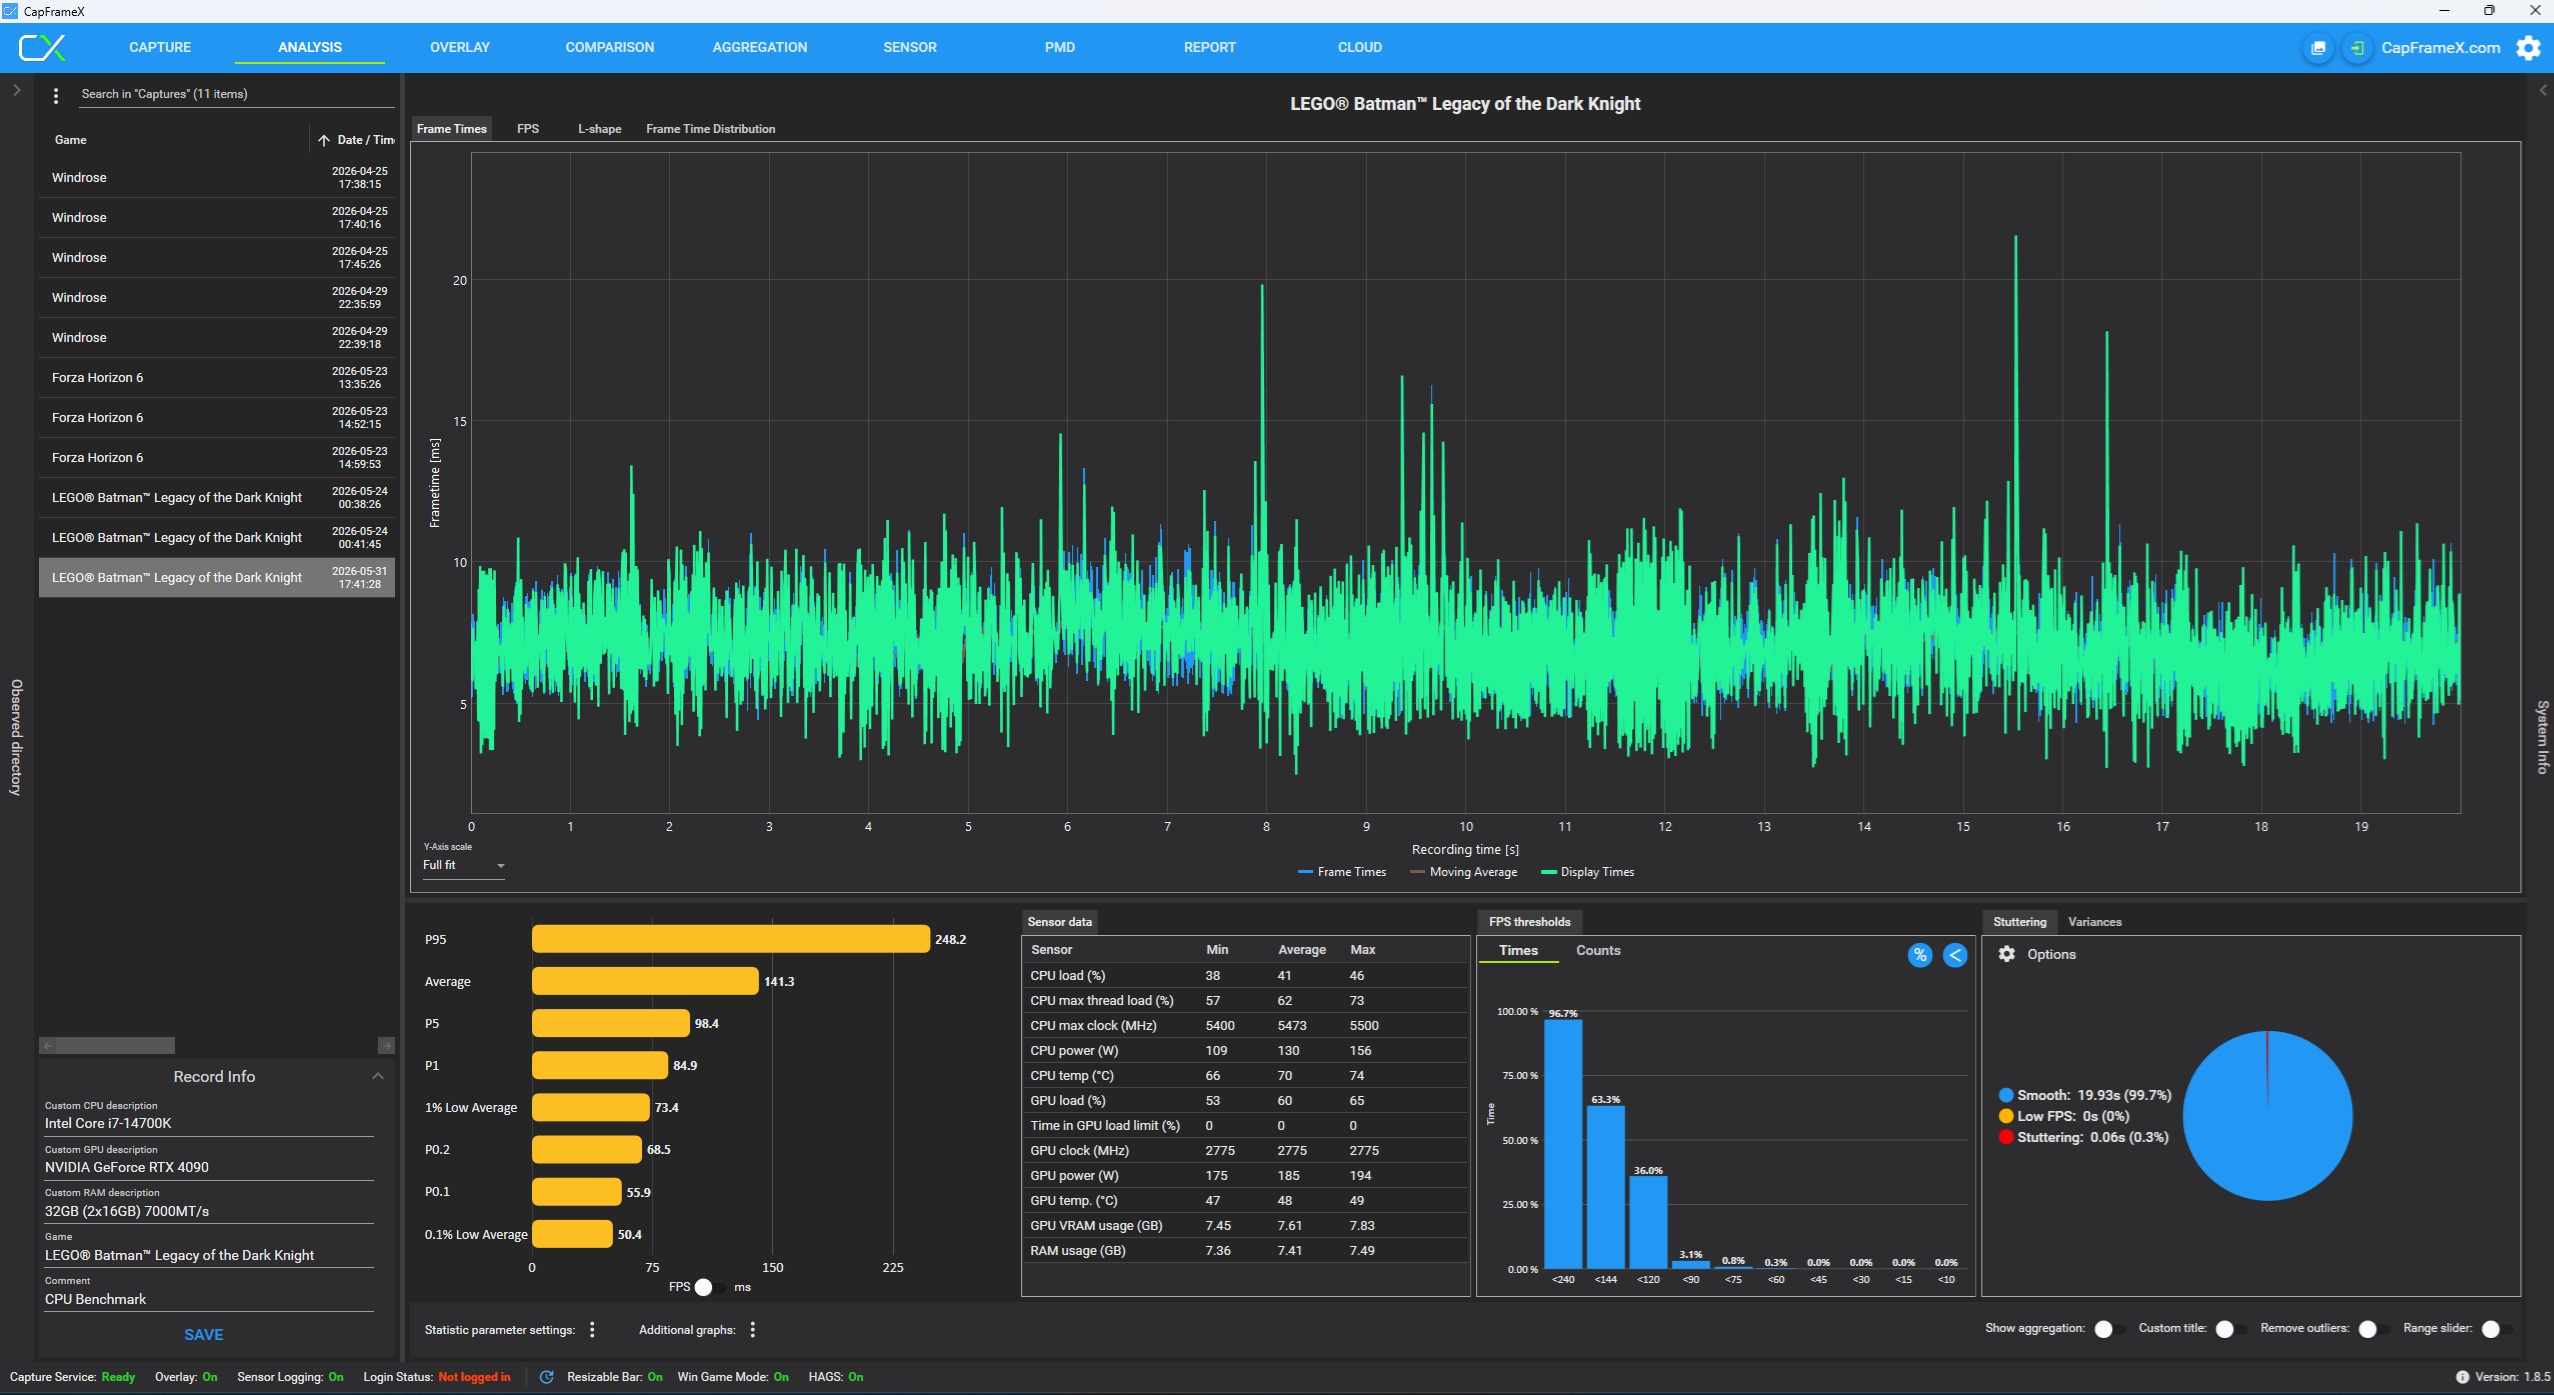Click the version info icon
The width and height of the screenshot is (2554, 1395).
pos(2462,1377)
